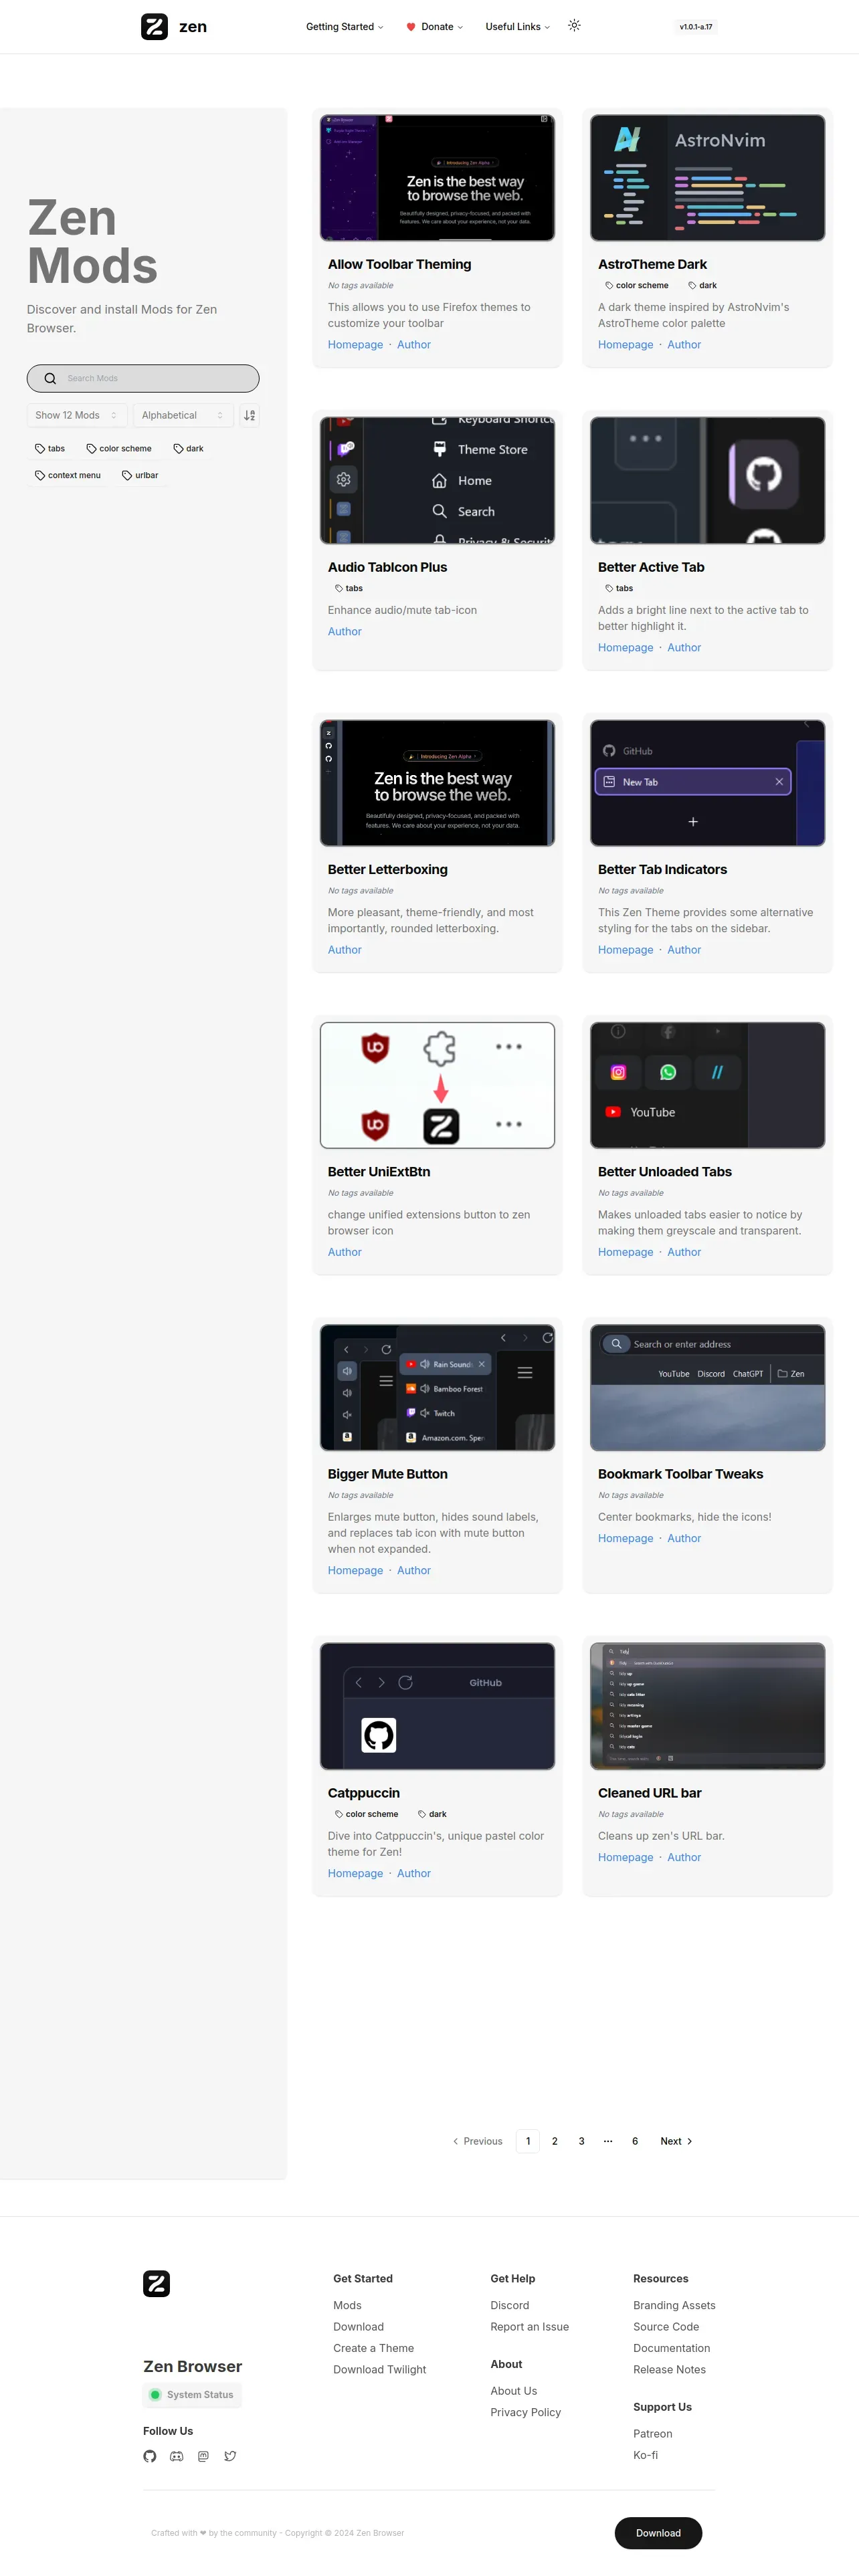
Task: Open the Discord icon under Follow Us
Action: [x=177, y=2456]
